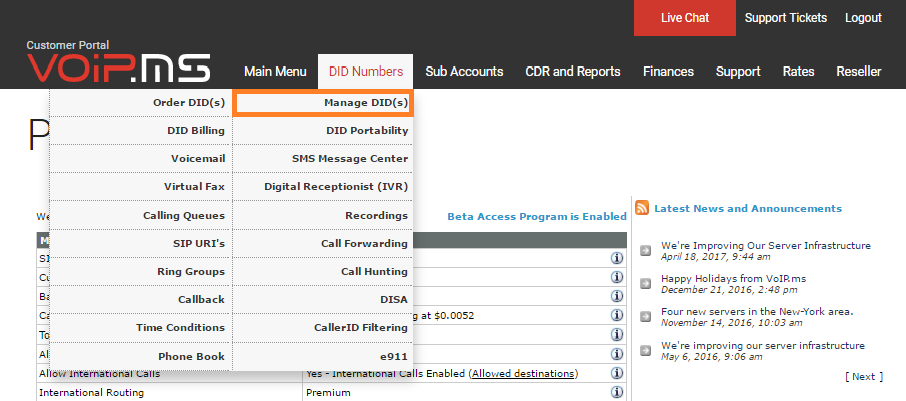The image size is (906, 401).
Task: Open Reseller menu
Action: point(859,72)
